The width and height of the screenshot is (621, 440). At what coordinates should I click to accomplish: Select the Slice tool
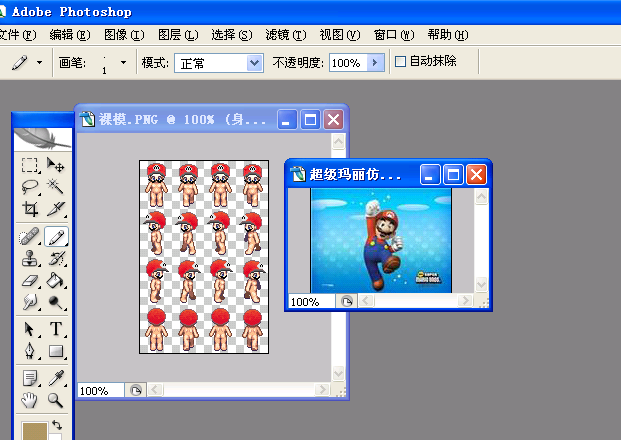(x=55, y=208)
